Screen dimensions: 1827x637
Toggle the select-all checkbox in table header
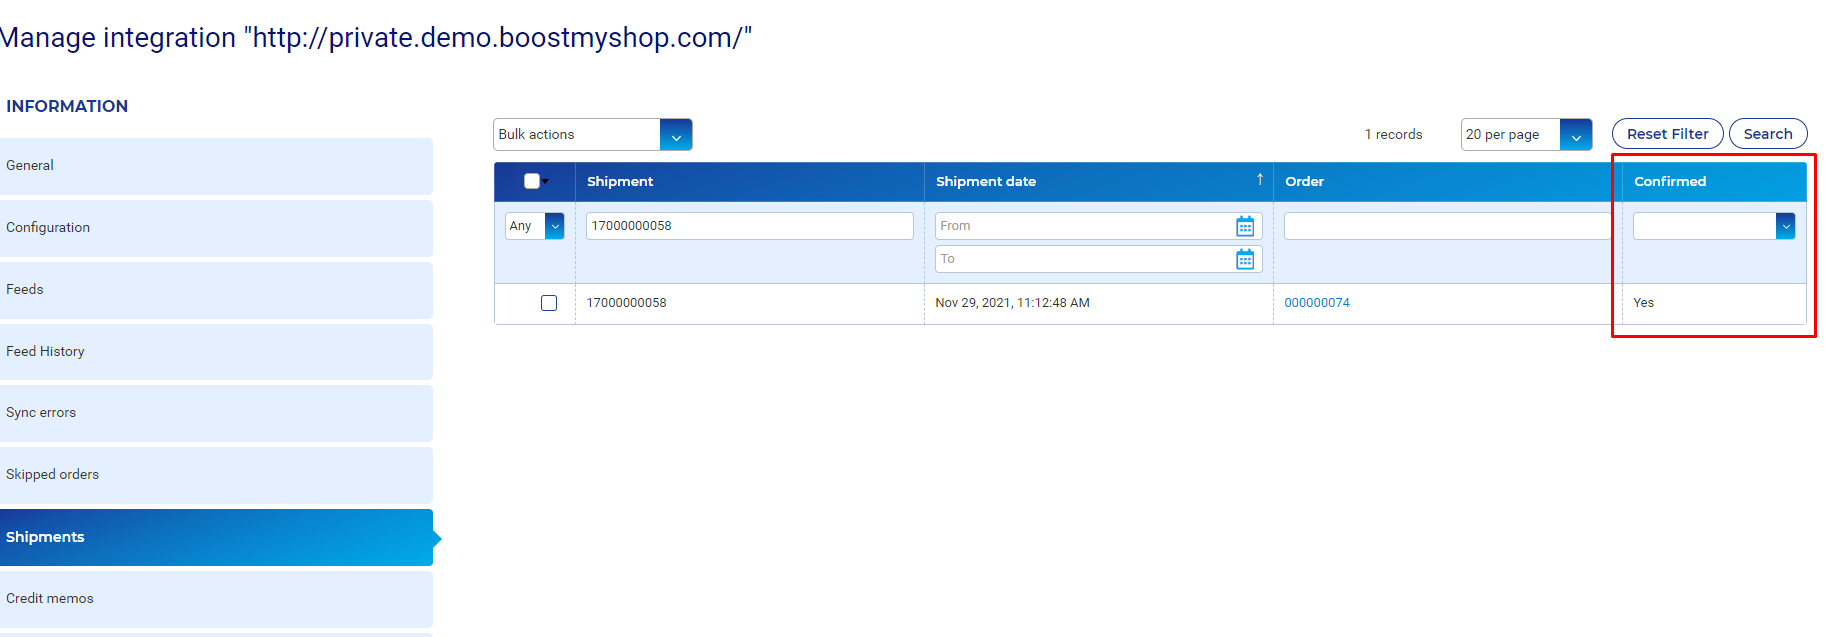coord(532,181)
